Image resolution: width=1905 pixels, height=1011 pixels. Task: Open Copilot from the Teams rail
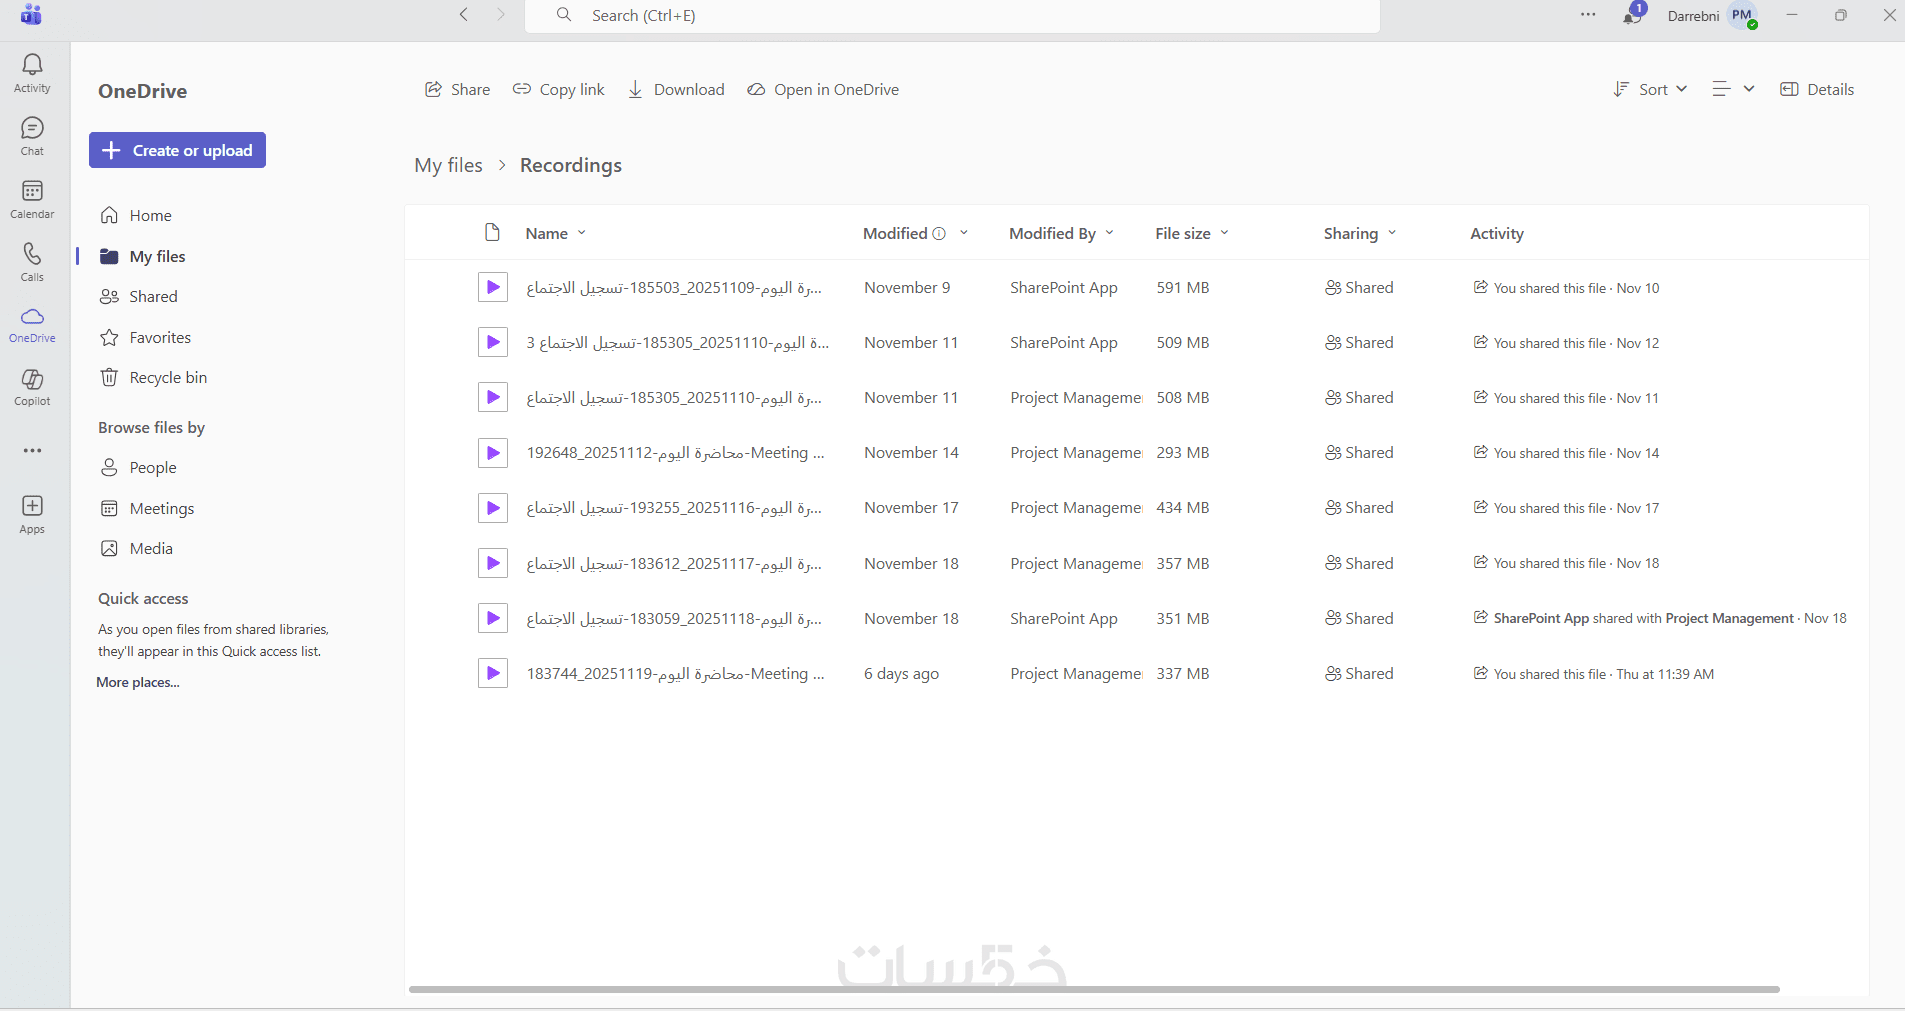[x=32, y=387]
